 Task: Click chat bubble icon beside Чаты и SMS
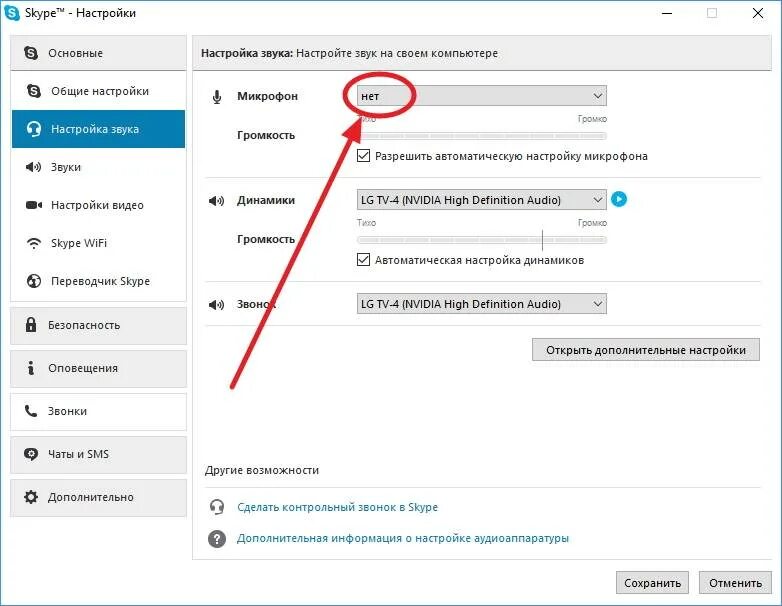[x=31, y=454]
